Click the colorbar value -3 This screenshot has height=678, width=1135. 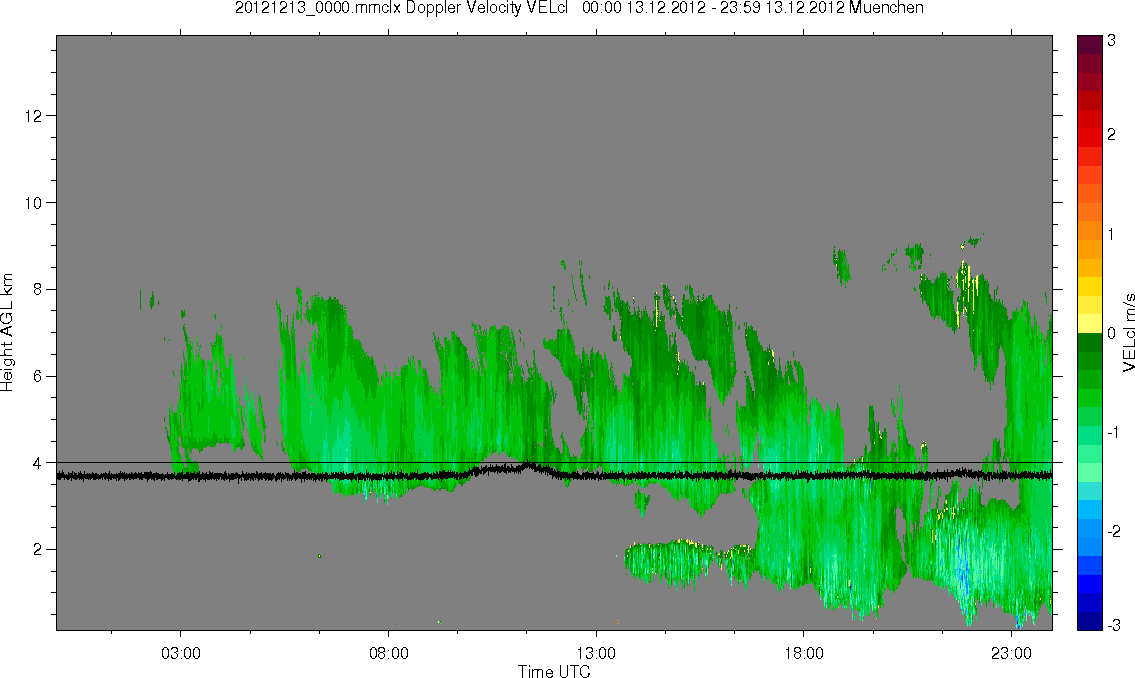[x=1113, y=624]
